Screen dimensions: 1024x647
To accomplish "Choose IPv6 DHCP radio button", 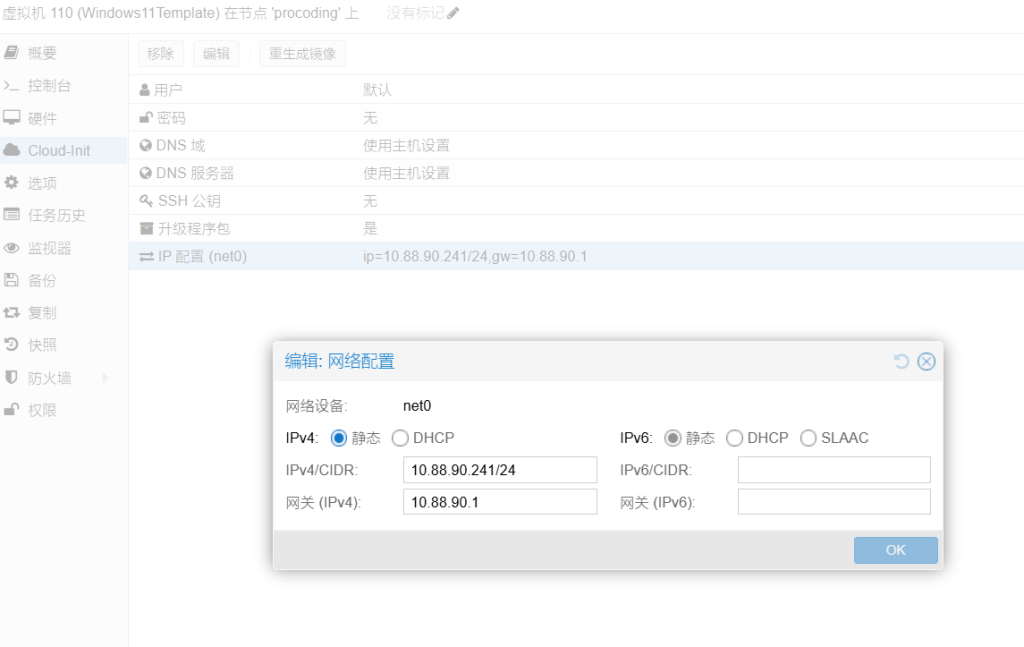I will 734,438.
